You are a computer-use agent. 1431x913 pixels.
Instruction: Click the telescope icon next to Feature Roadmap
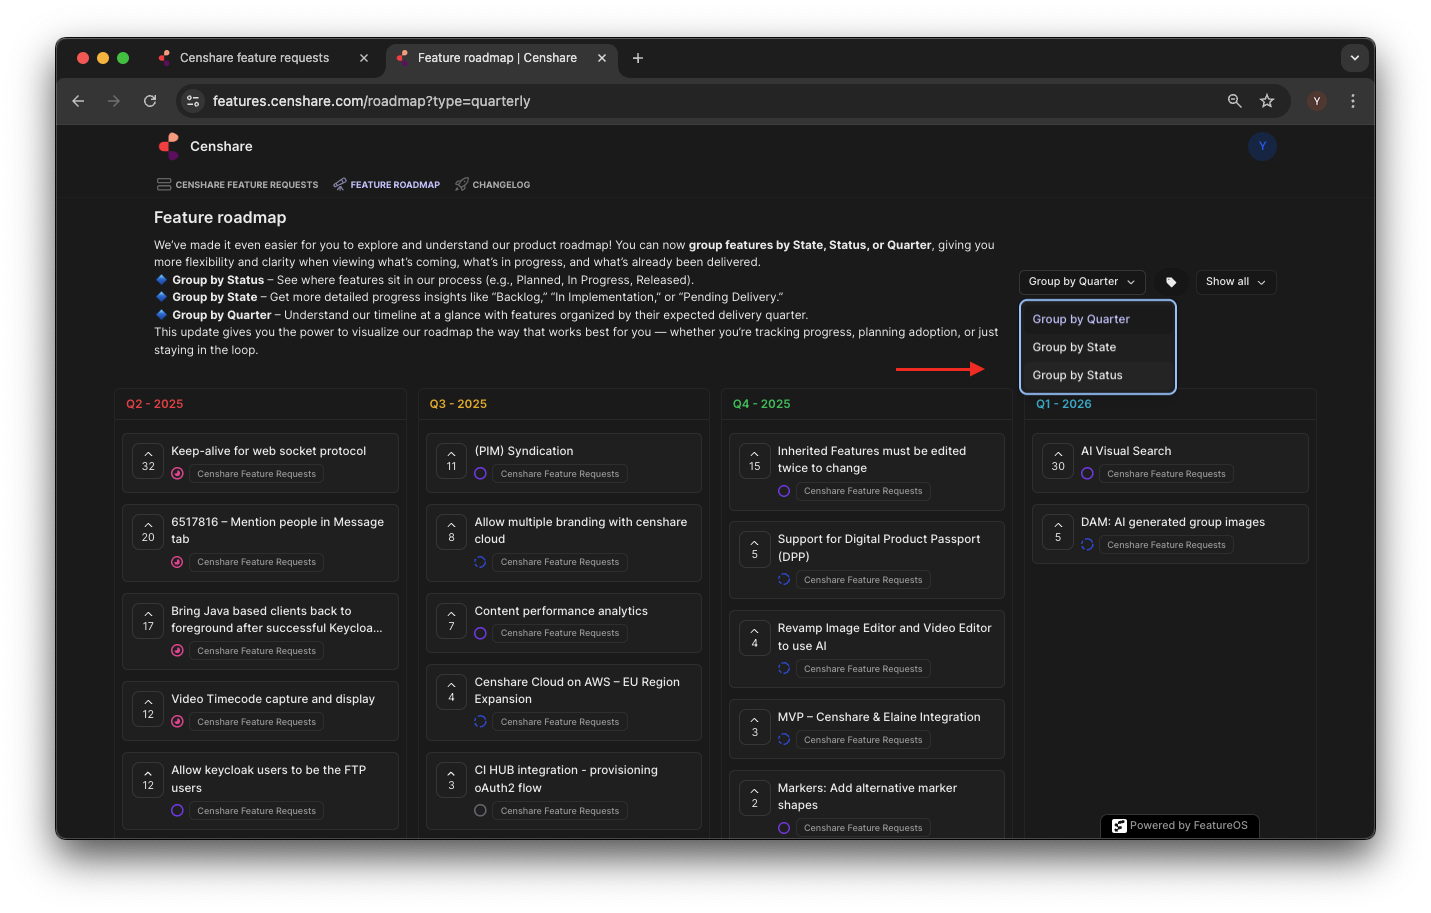click(x=339, y=184)
